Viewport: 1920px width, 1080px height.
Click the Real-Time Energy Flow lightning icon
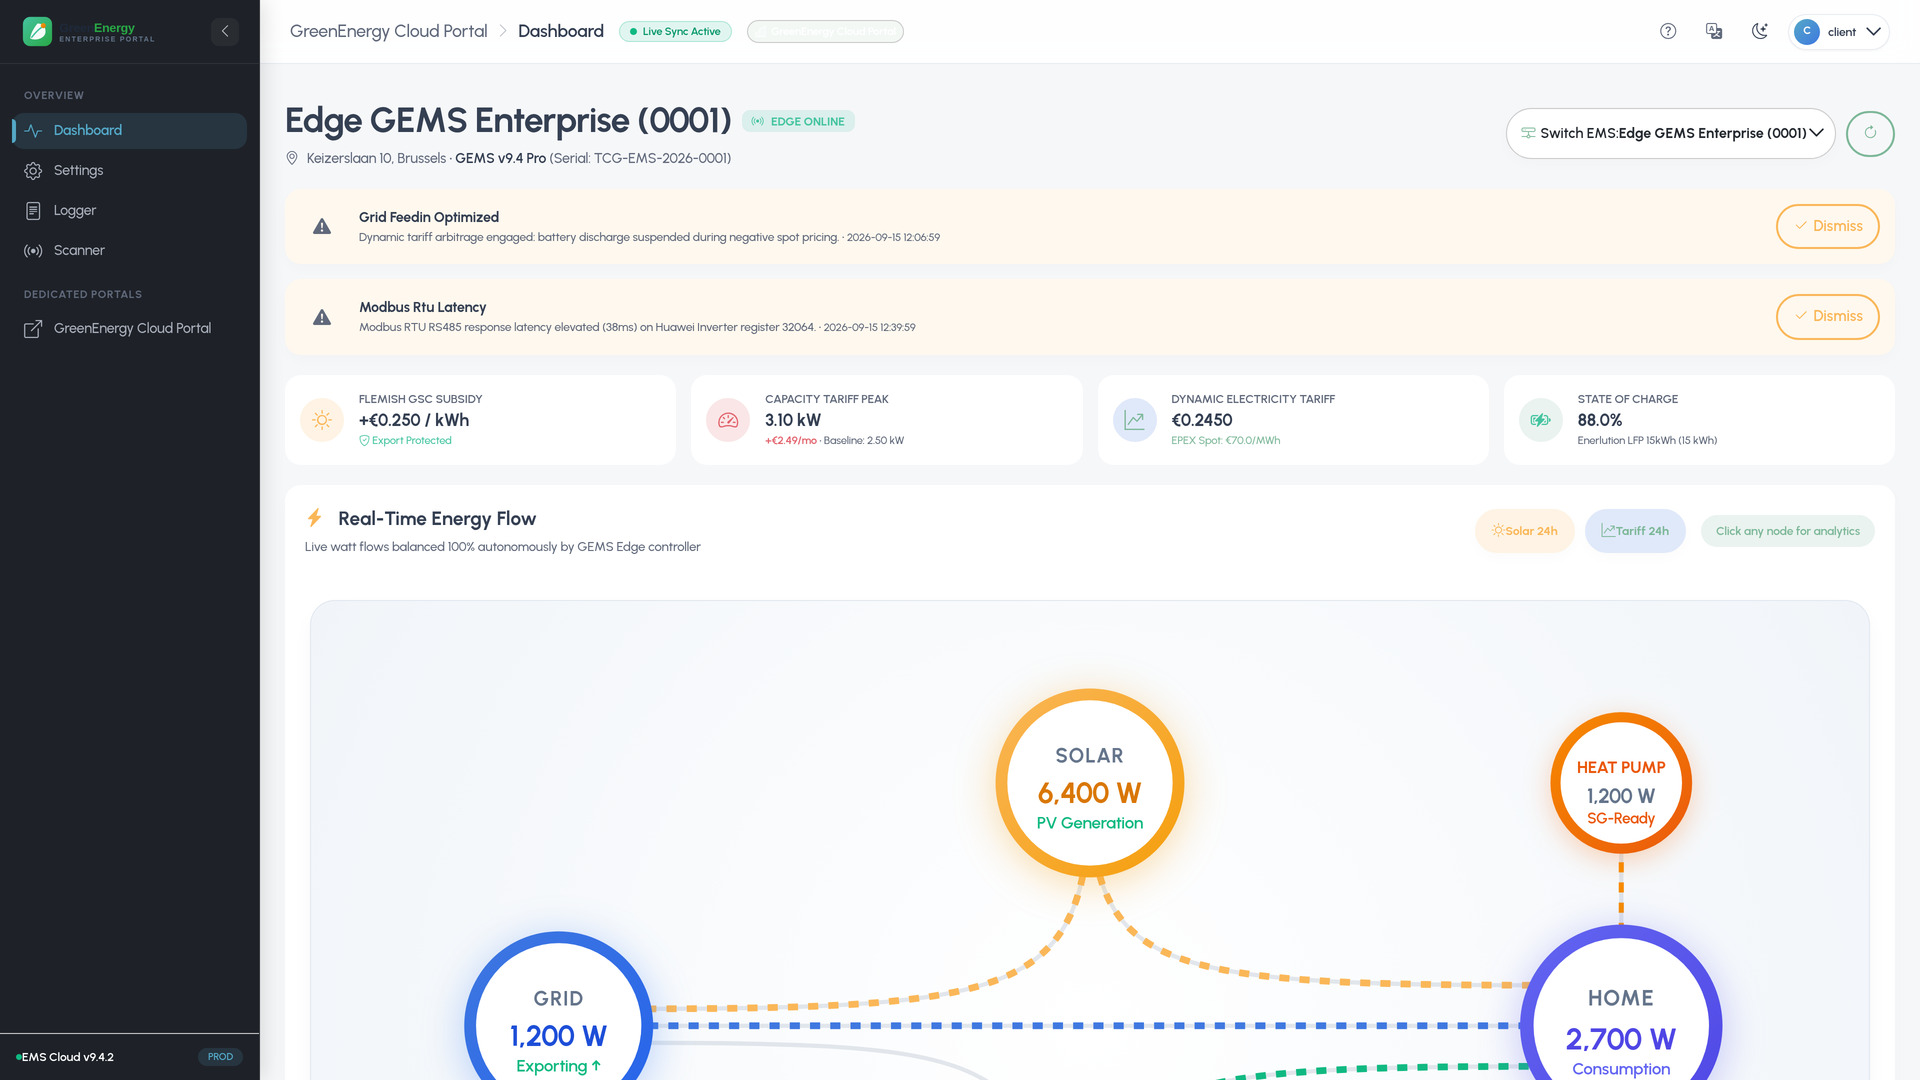click(314, 518)
